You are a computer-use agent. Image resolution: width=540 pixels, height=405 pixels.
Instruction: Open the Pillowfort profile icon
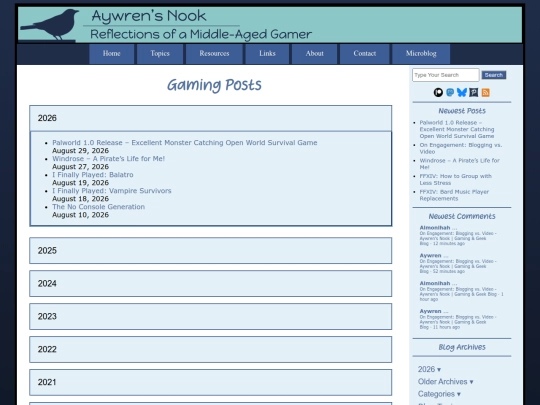point(474,92)
